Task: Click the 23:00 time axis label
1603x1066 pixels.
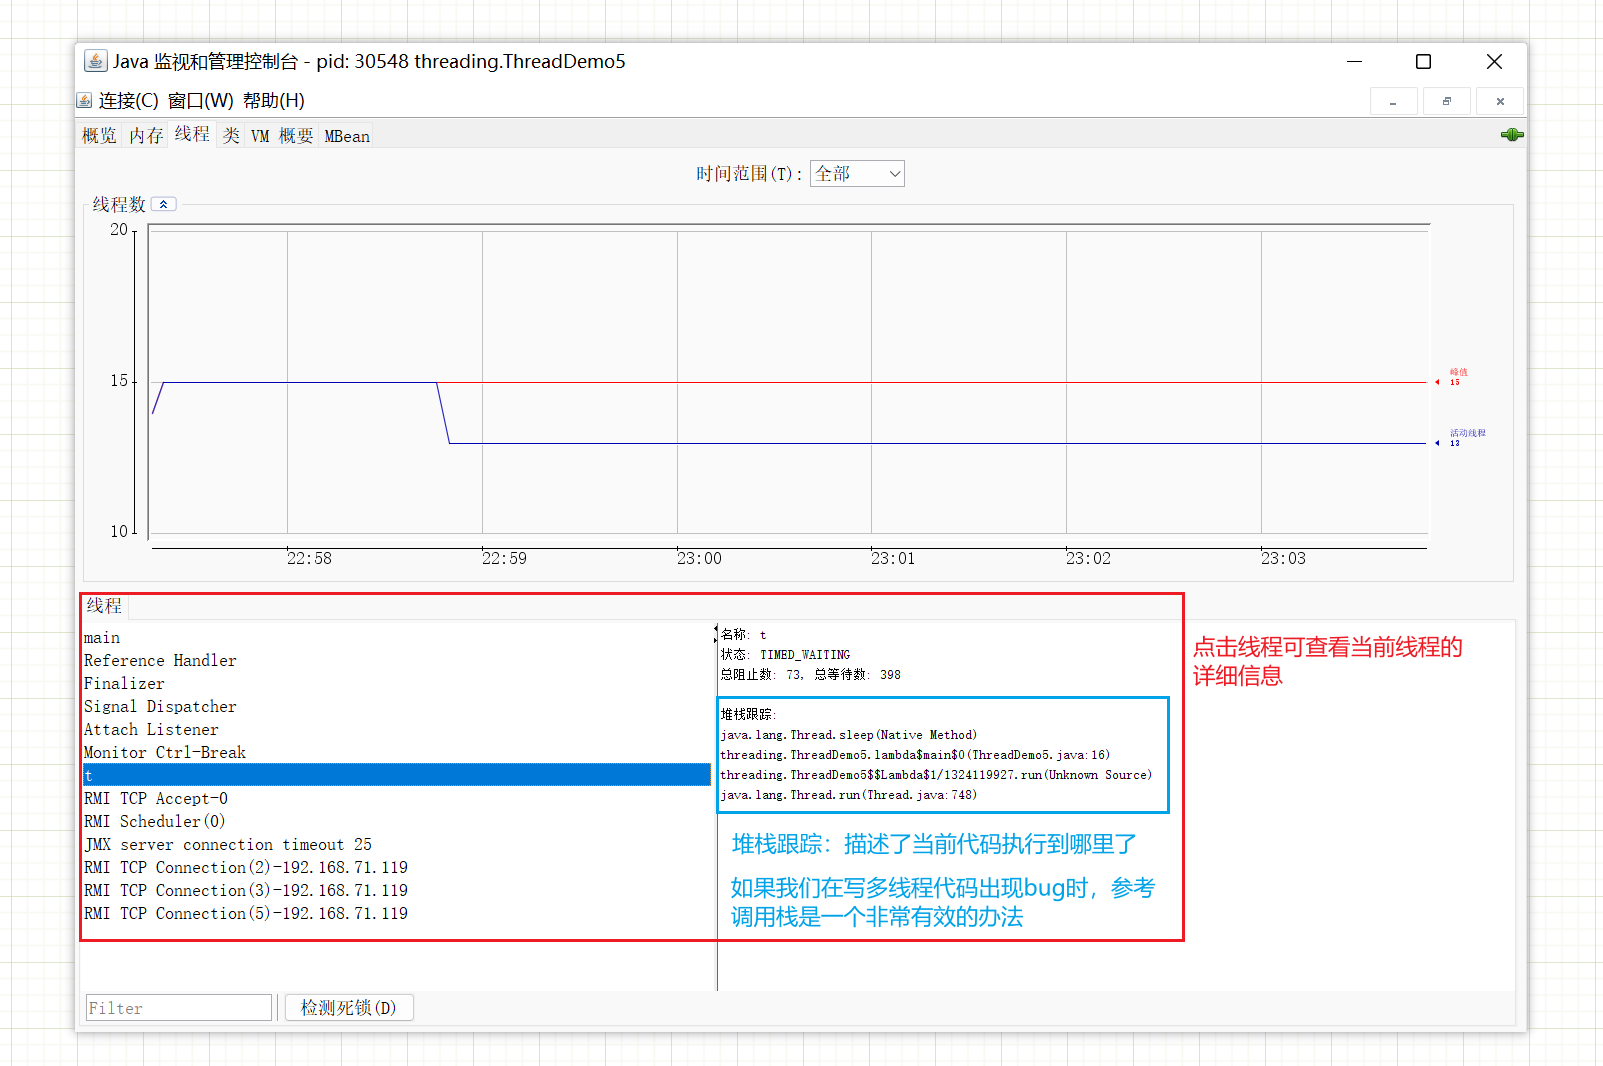Action: (x=699, y=559)
